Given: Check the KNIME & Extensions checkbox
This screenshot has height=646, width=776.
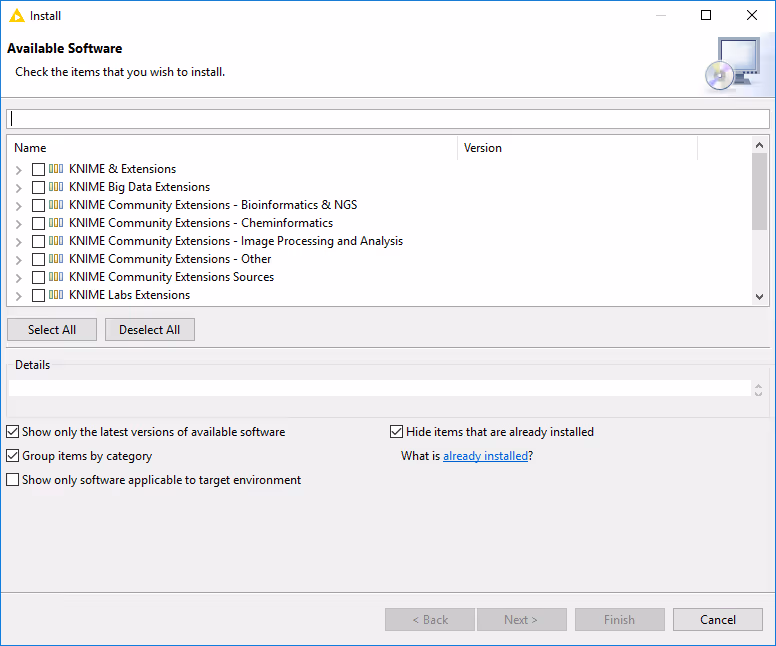Looking at the screenshot, I should [x=38, y=169].
